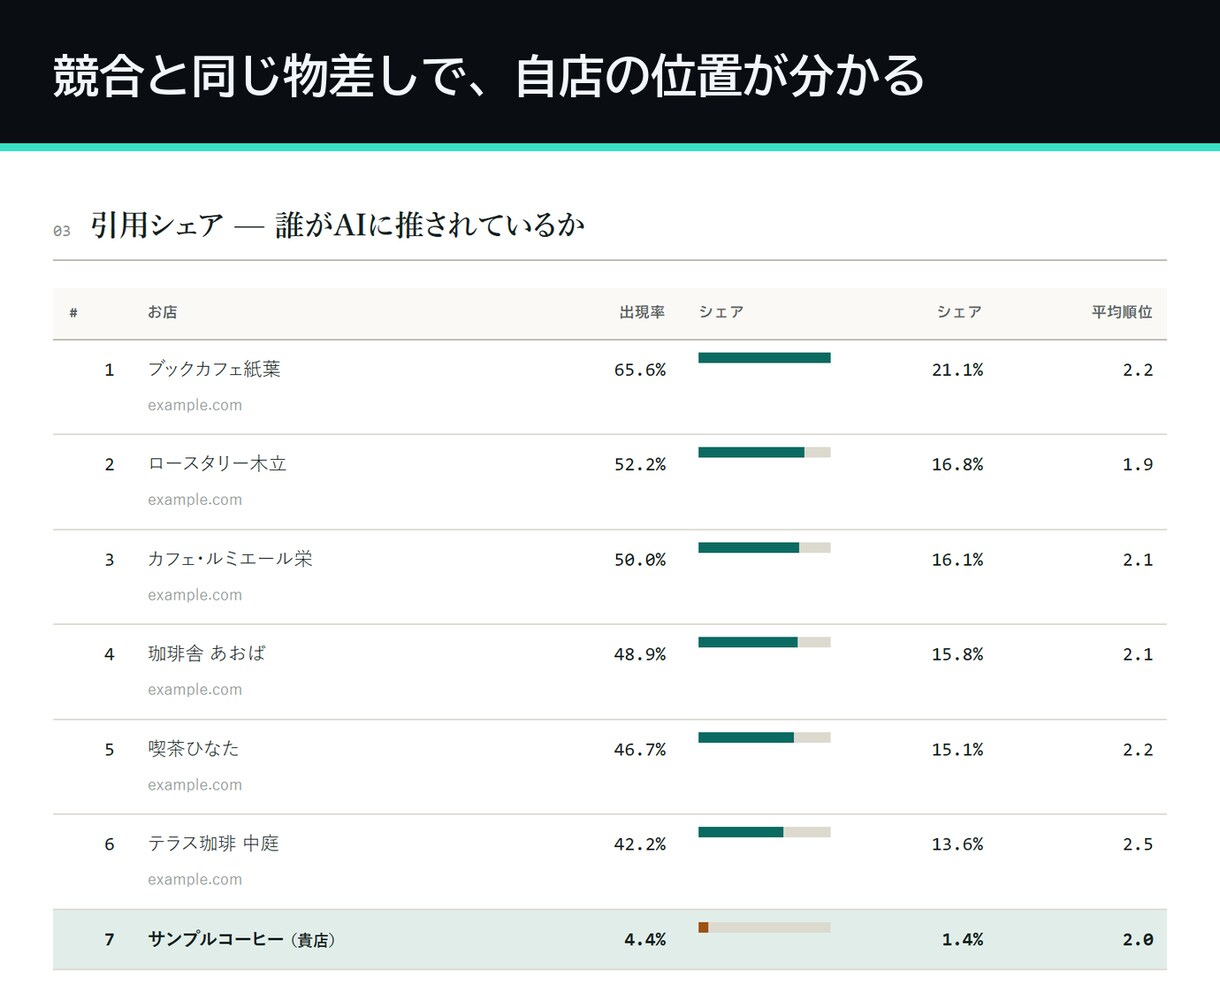Click the 16.8% share value

[957, 465]
